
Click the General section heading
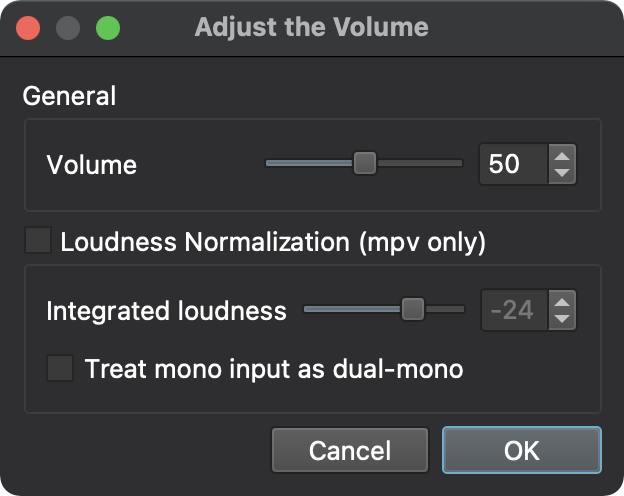coord(69,96)
